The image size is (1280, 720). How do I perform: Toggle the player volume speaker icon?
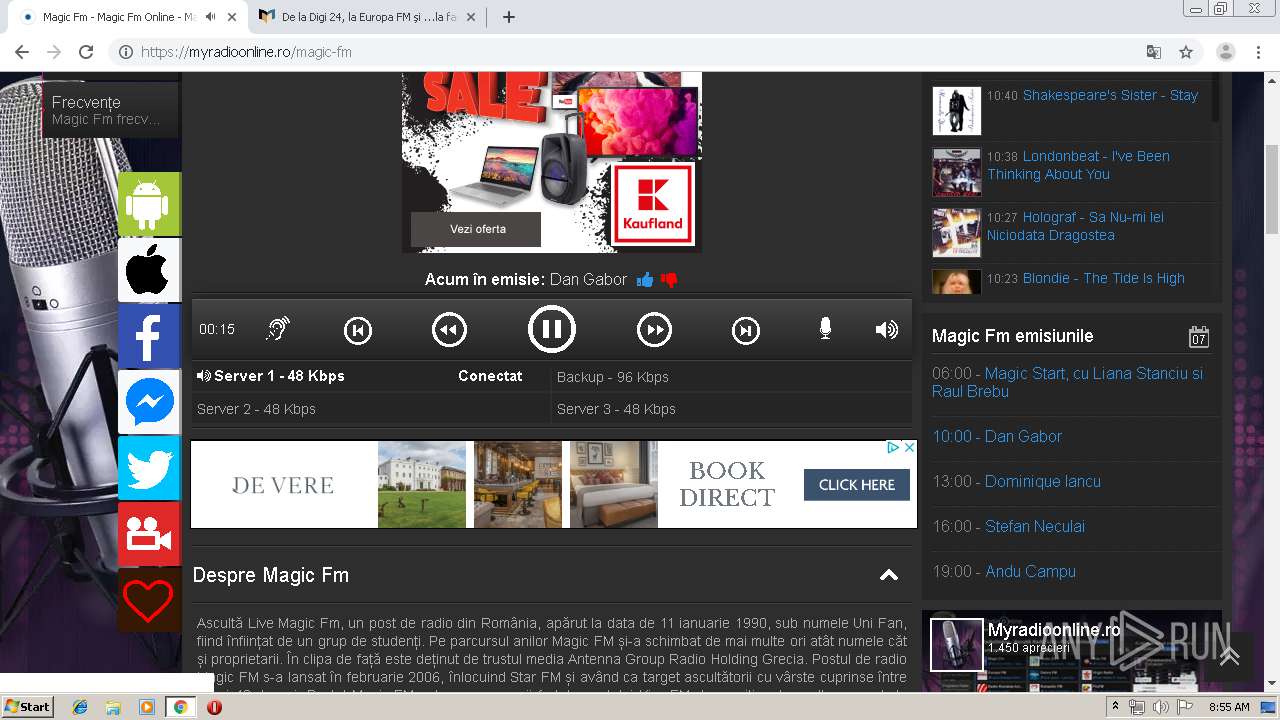887,329
